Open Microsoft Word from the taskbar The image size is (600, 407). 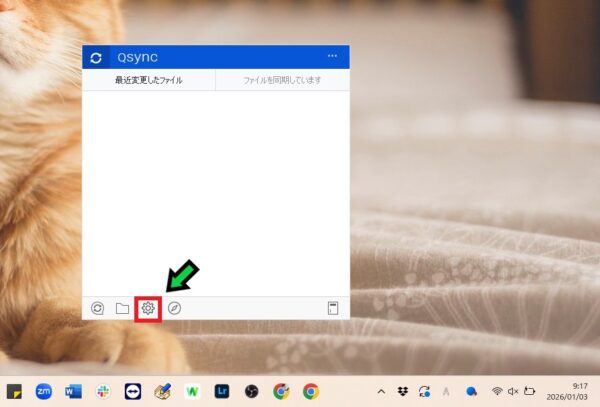tap(73, 391)
